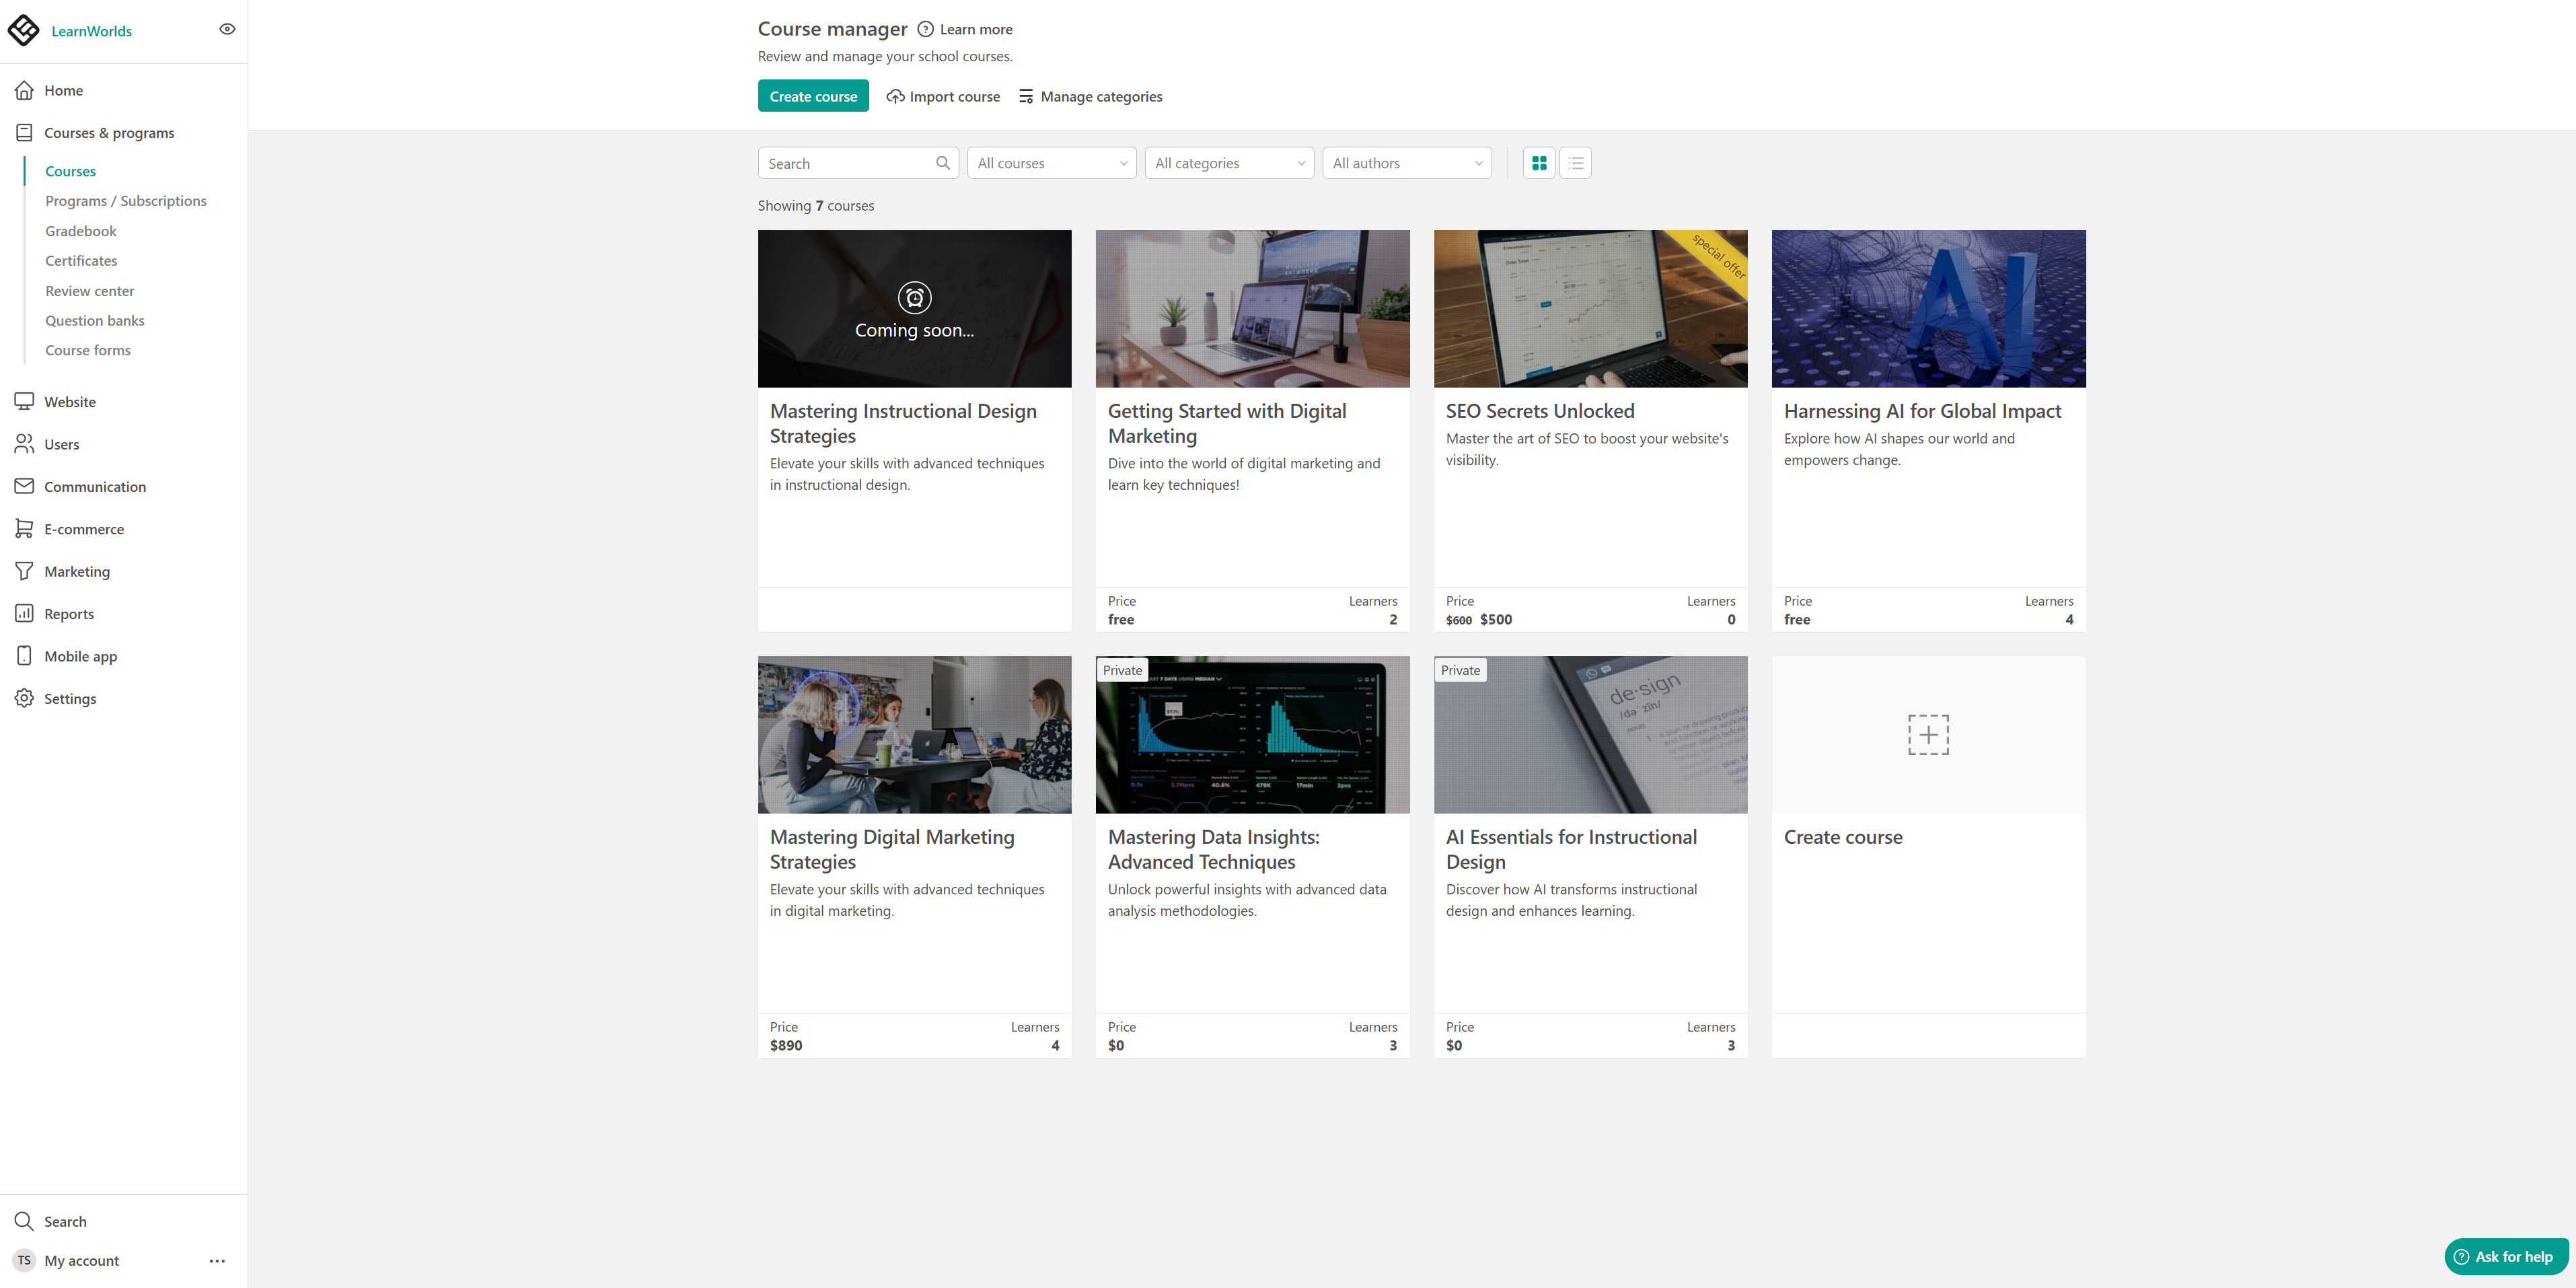Open the All authors dropdown
The image size is (2576, 1288).
[x=1406, y=163]
